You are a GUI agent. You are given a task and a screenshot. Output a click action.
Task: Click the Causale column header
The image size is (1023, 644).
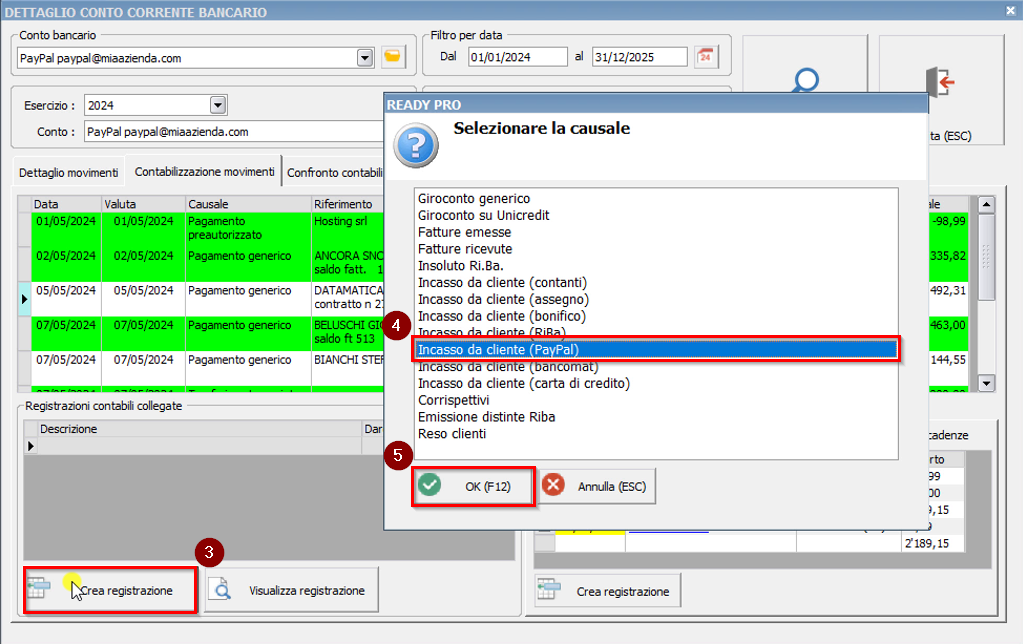tap(248, 204)
